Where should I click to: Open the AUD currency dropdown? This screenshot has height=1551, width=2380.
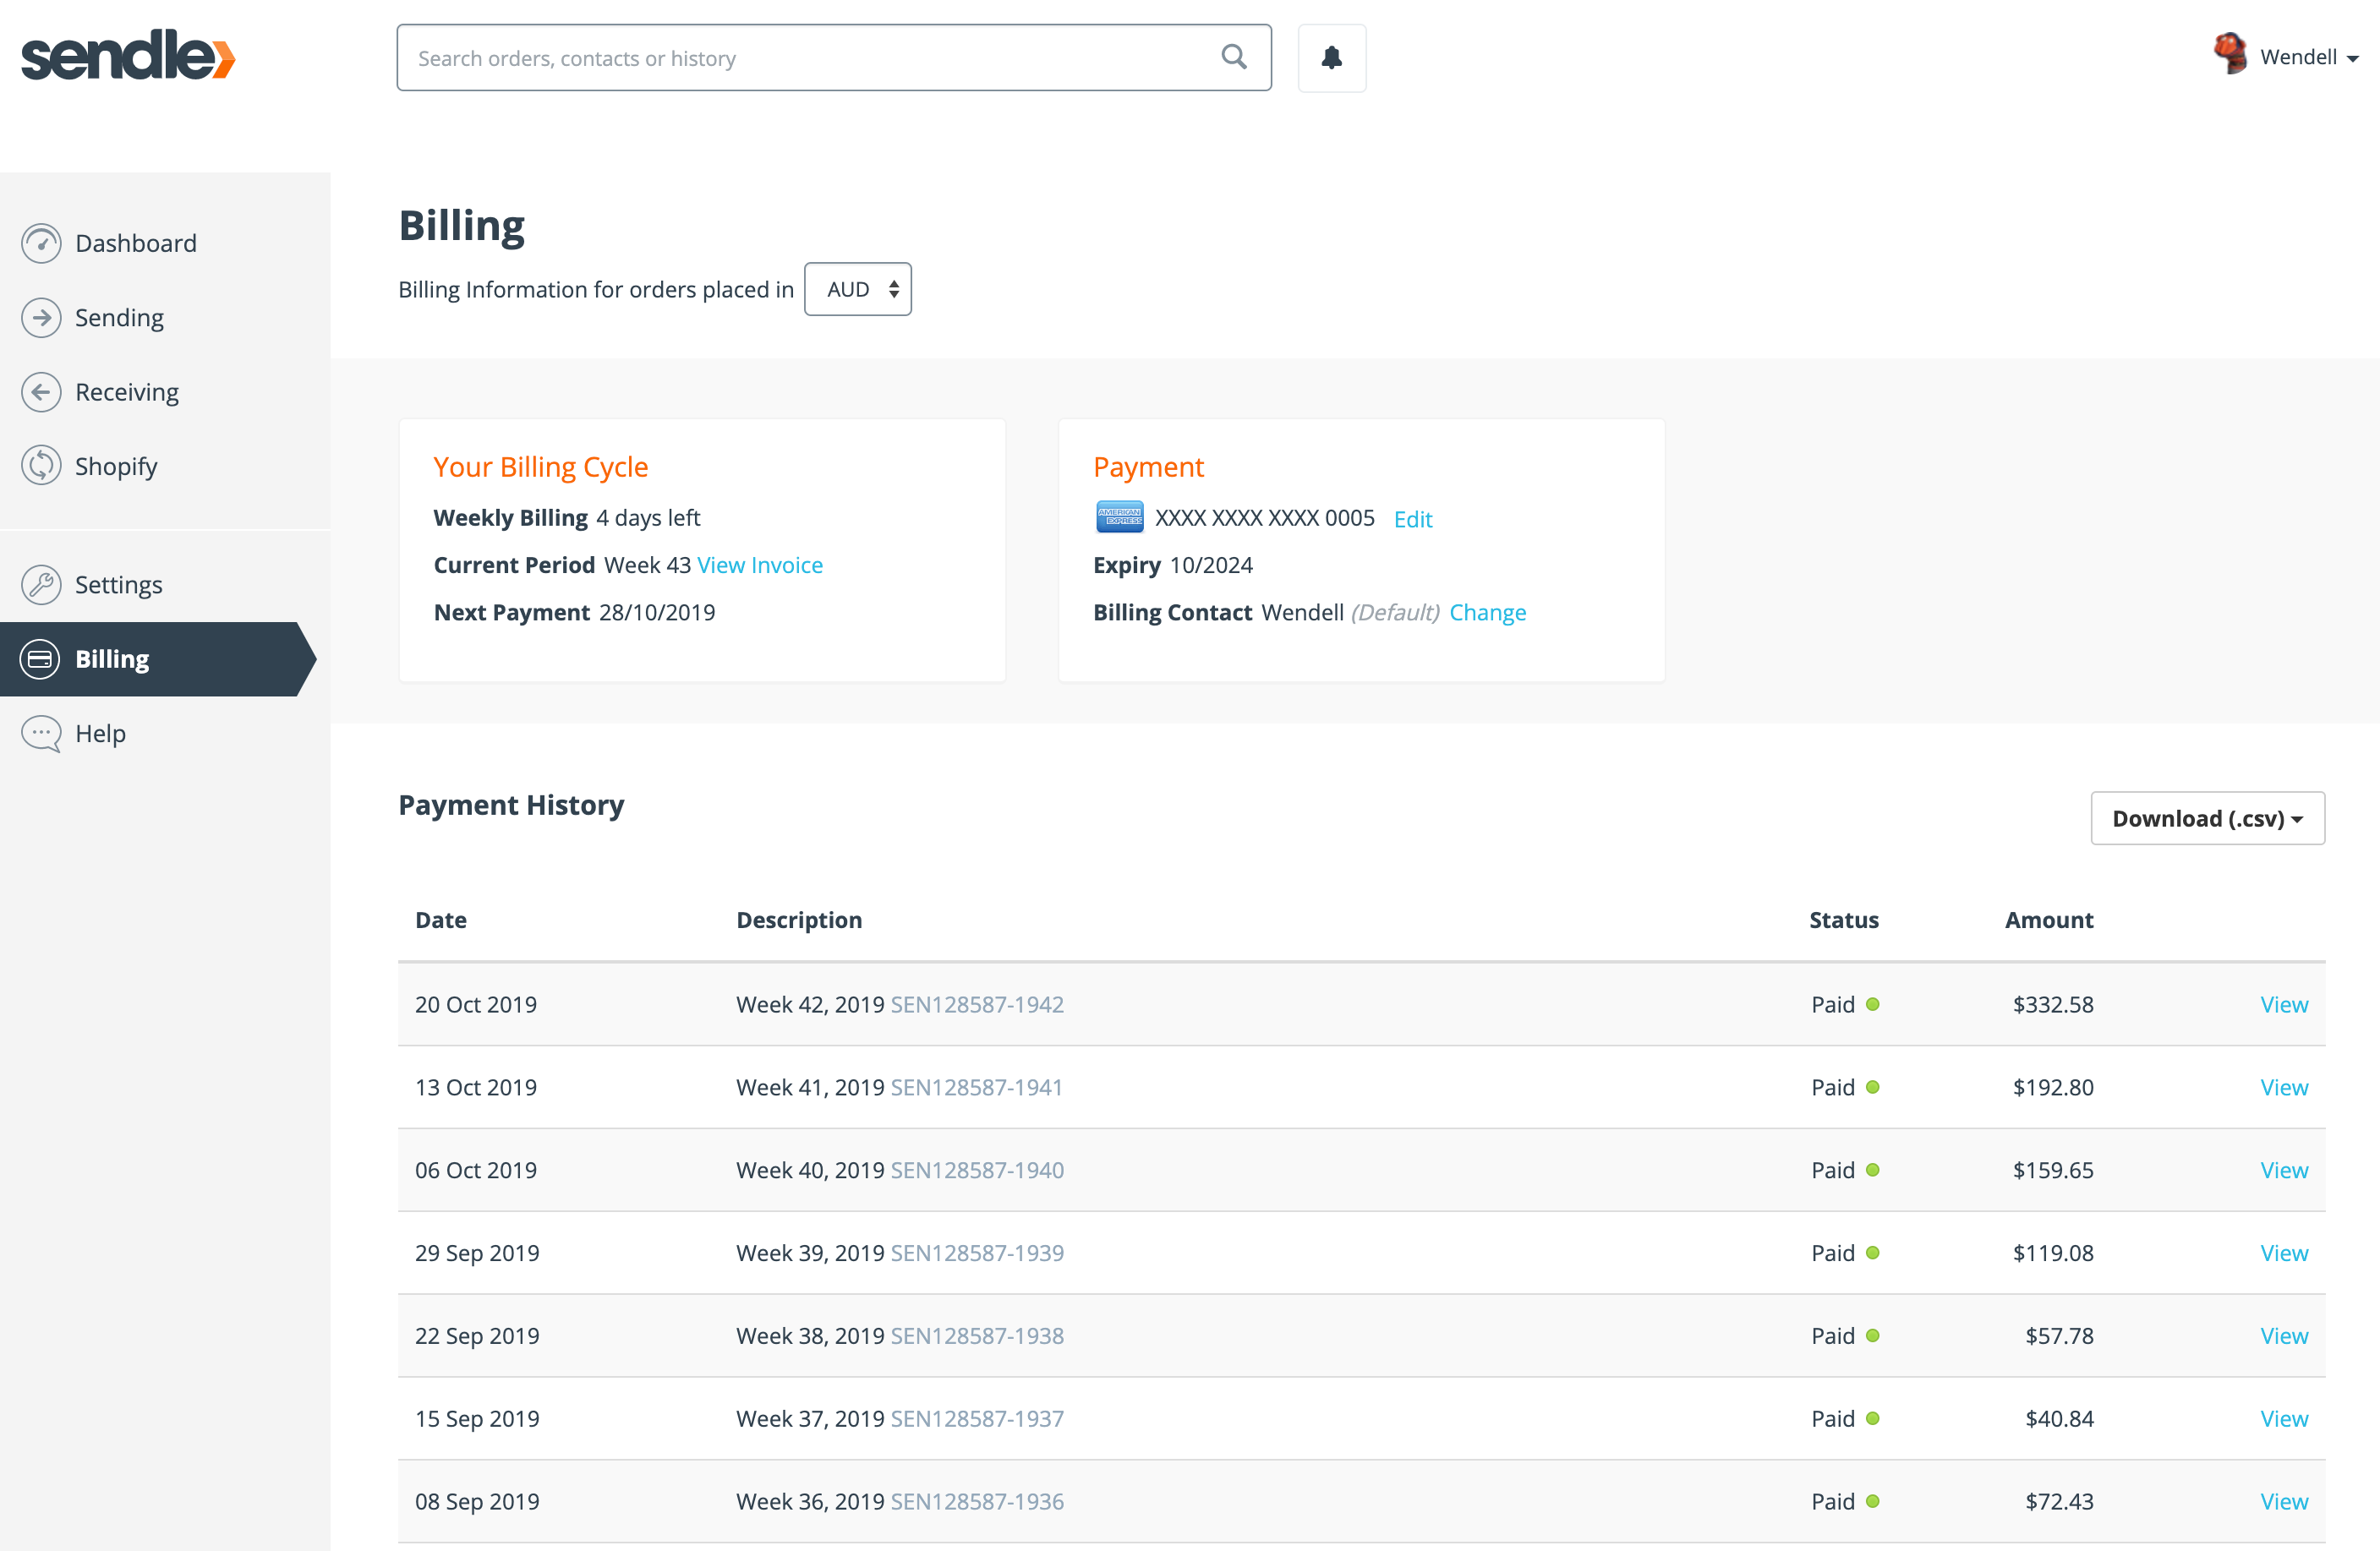(858, 290)
